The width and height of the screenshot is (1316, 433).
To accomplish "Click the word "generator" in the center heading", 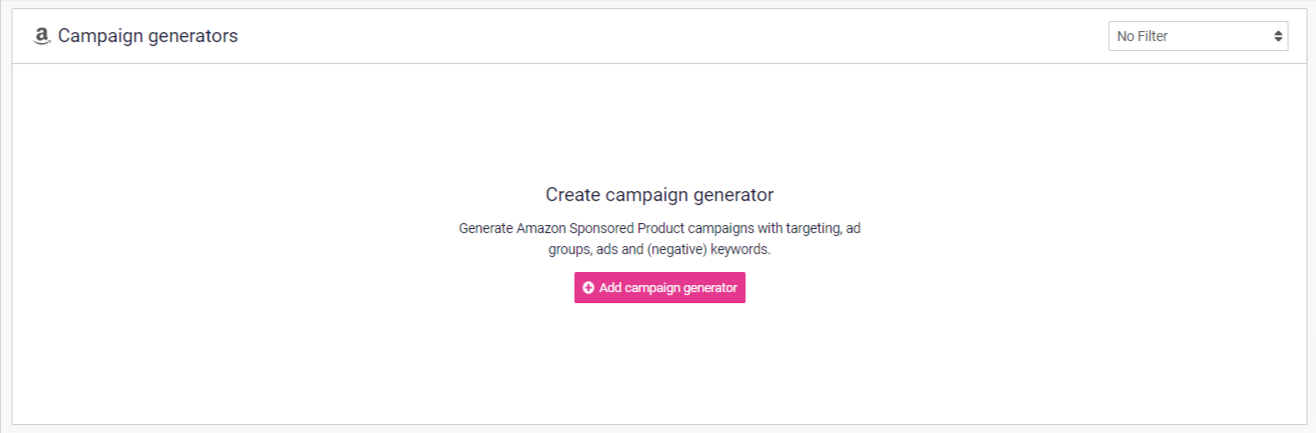I will pyautogui.click(x=734, y=194).
